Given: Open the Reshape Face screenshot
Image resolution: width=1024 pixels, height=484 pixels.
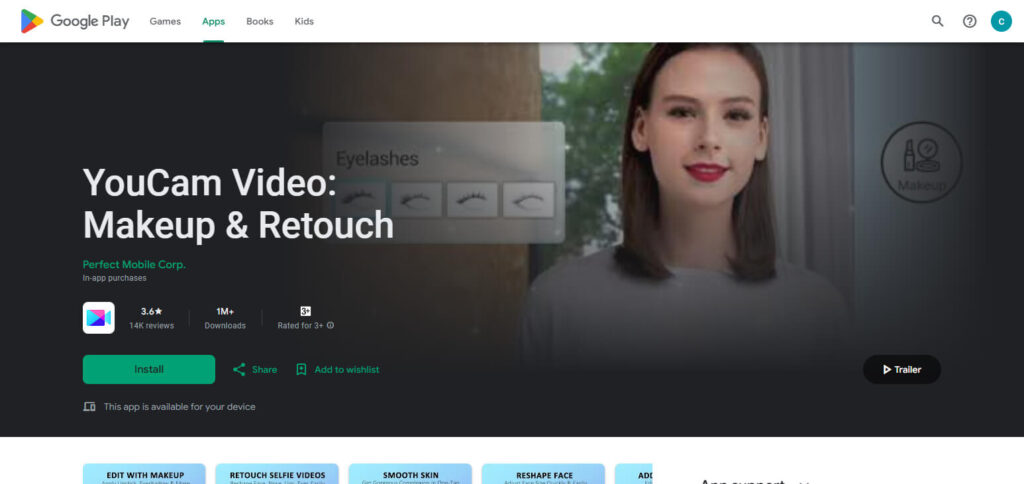Looking at the screenshot, I should coord(543,474).
